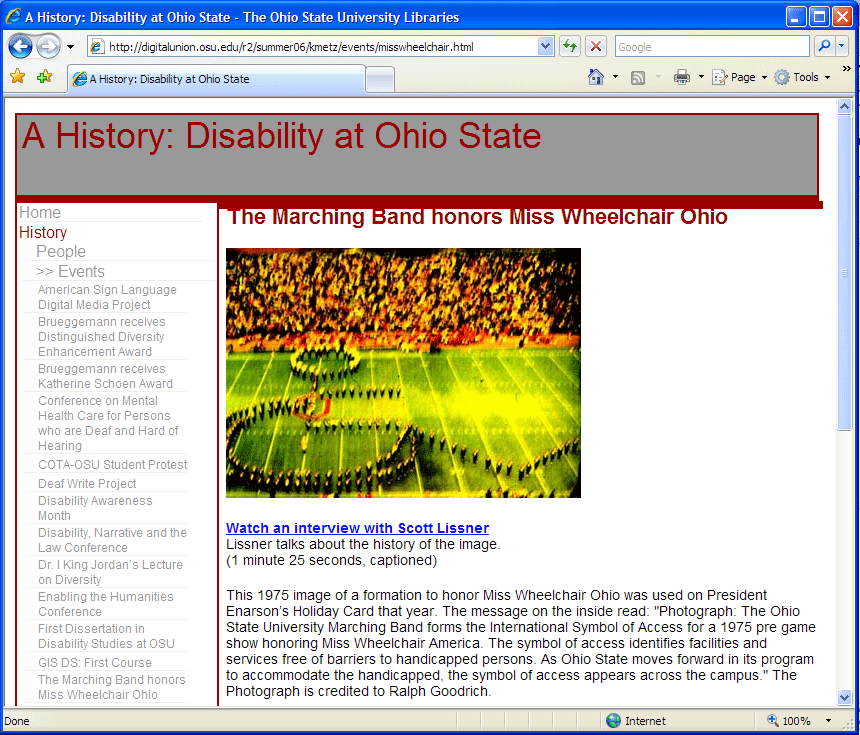Viewport: 860px width, 735px height.
Task: Go forward with the Forward arrow button
Action: pyautogui.click(x=48, y=47)
